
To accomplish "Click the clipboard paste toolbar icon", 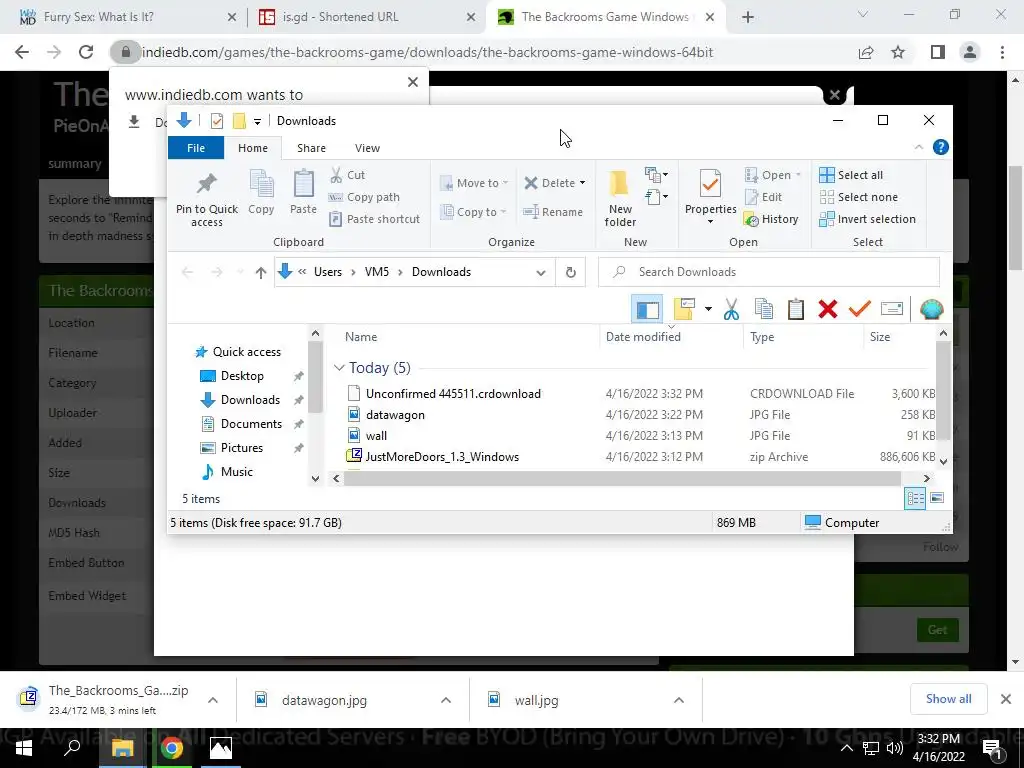I will tap(795, 309).
